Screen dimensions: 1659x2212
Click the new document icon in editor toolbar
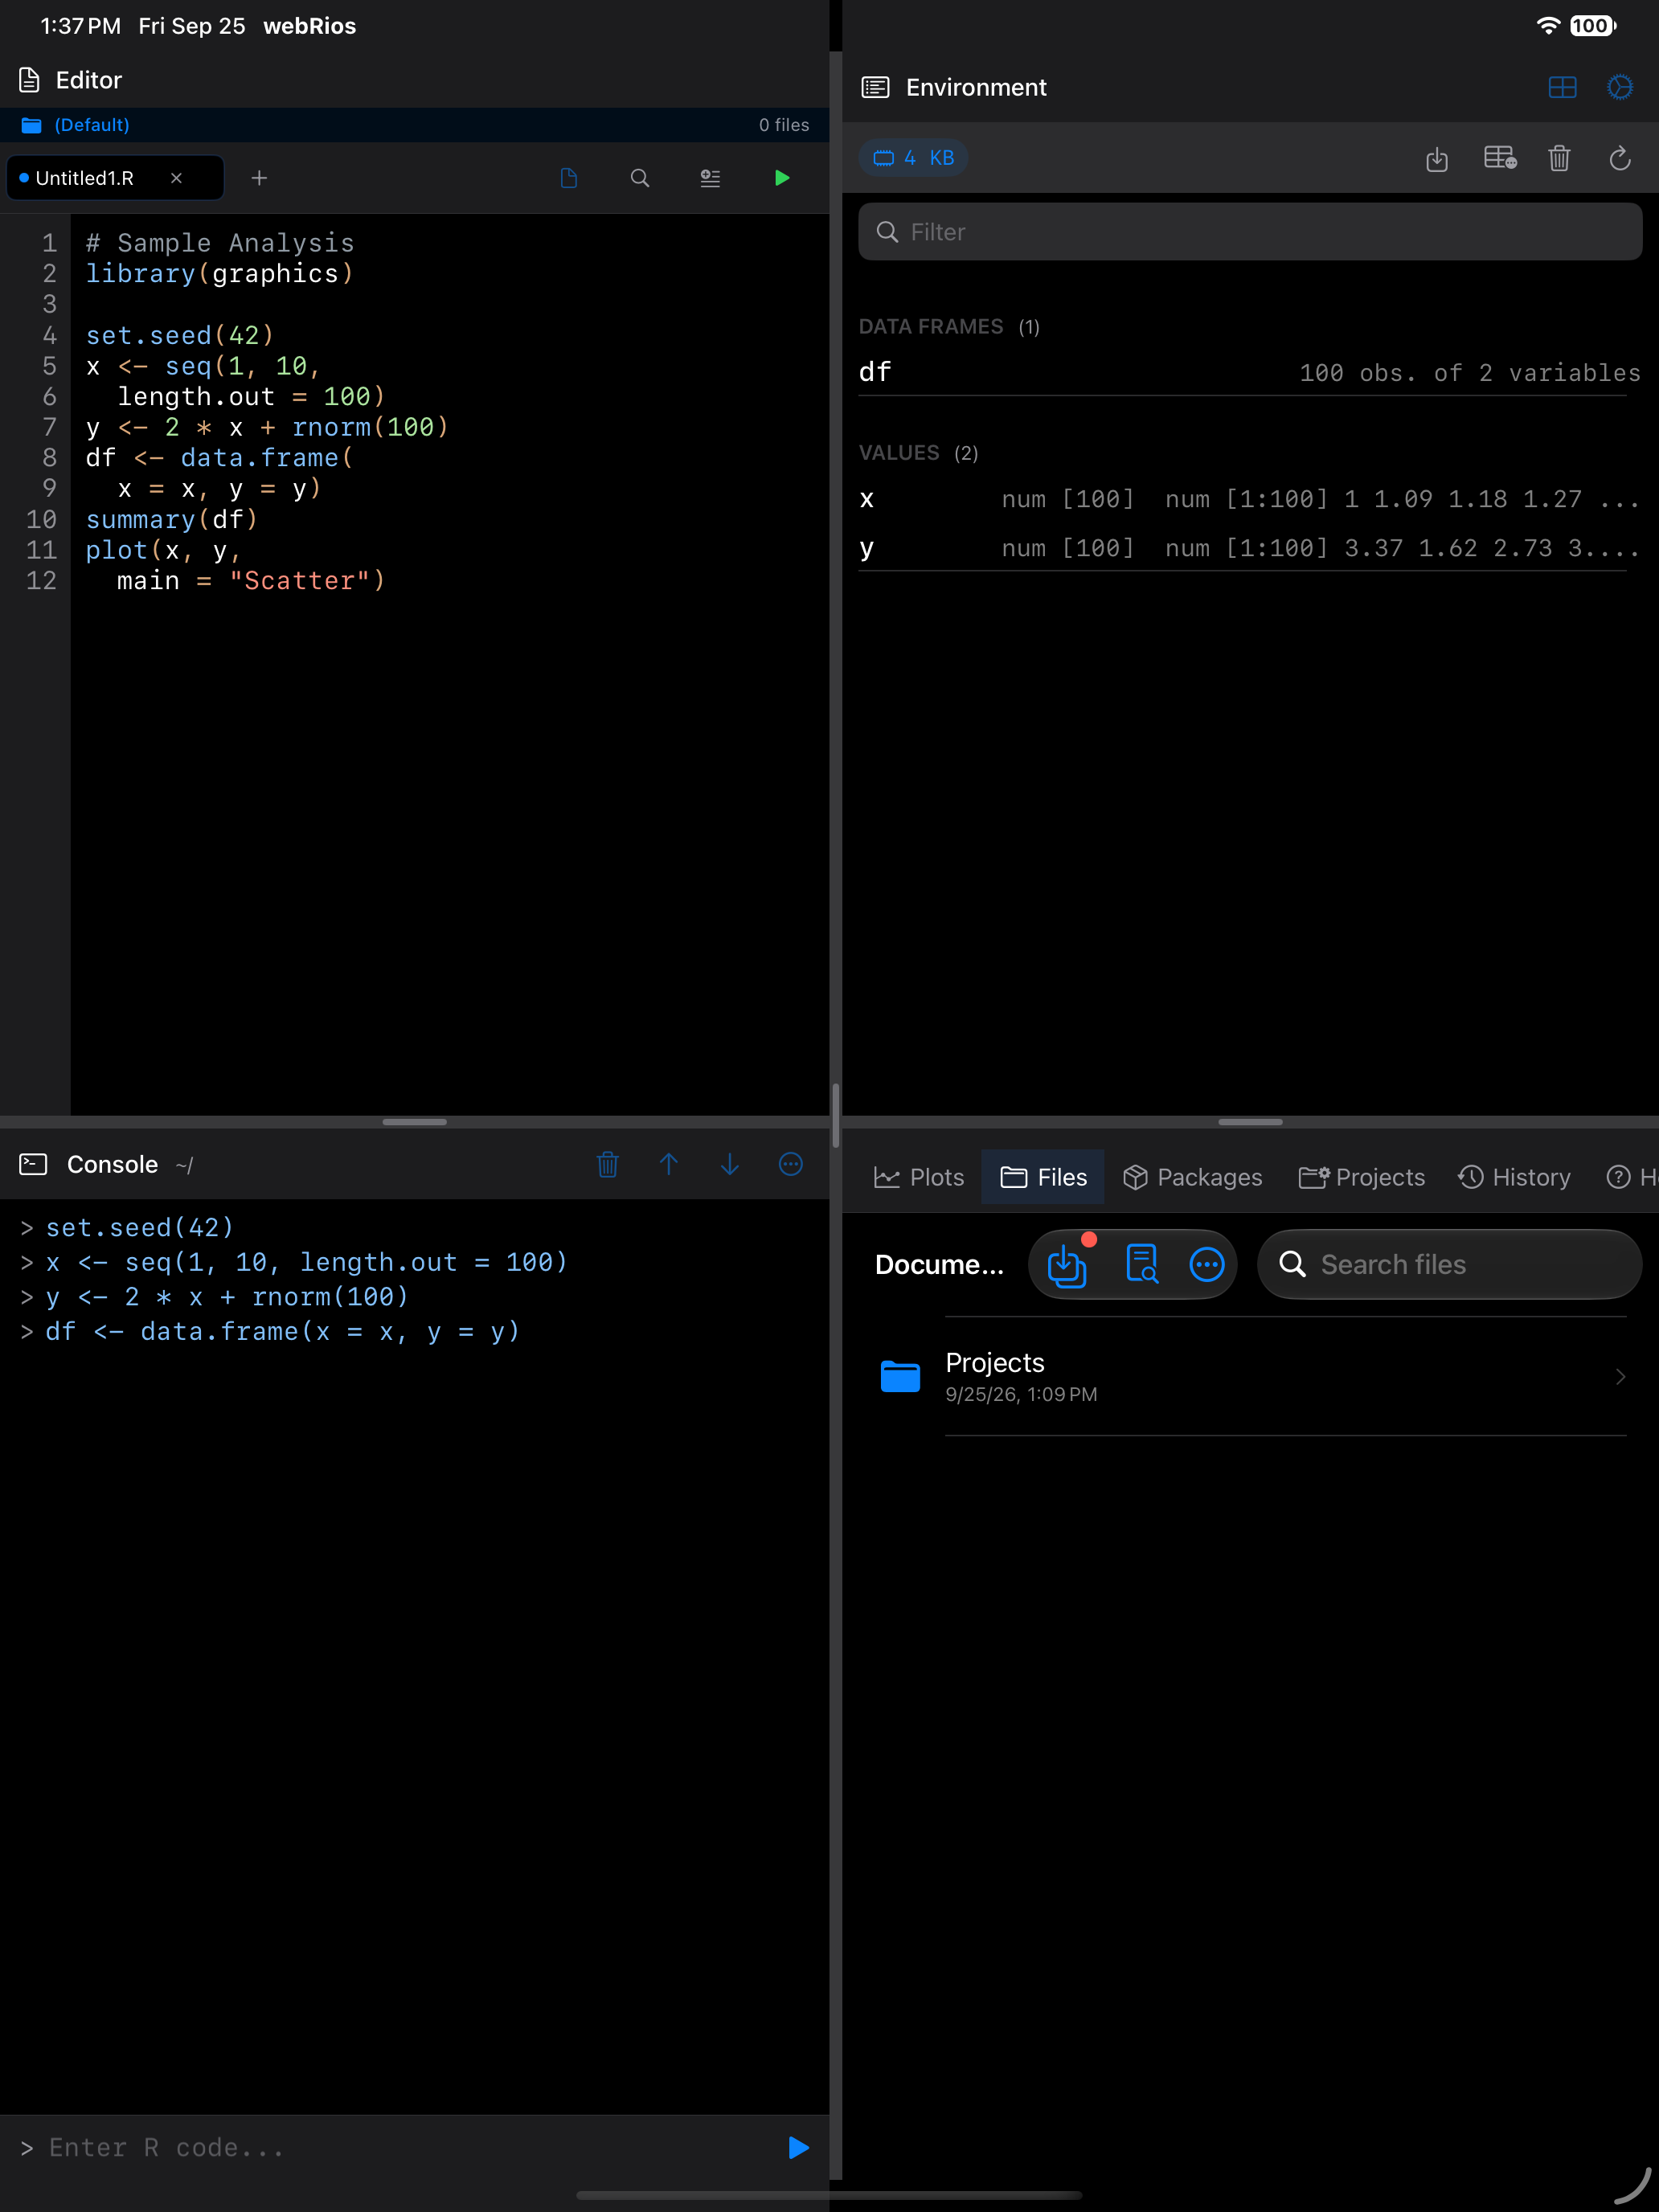tap(569, 178)
